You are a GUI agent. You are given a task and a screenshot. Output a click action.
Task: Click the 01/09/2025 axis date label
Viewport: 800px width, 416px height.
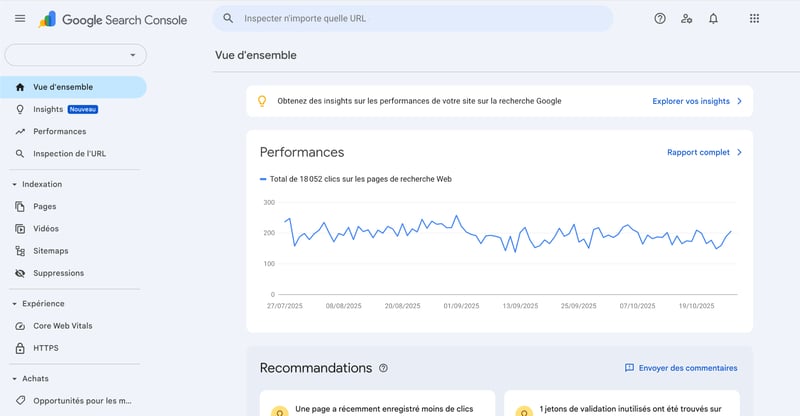coord(461,306)
